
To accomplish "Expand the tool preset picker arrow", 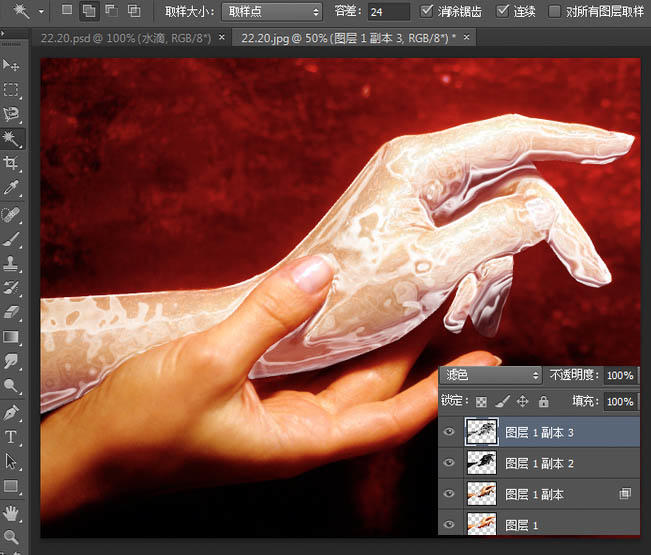I will click(42, 12).
